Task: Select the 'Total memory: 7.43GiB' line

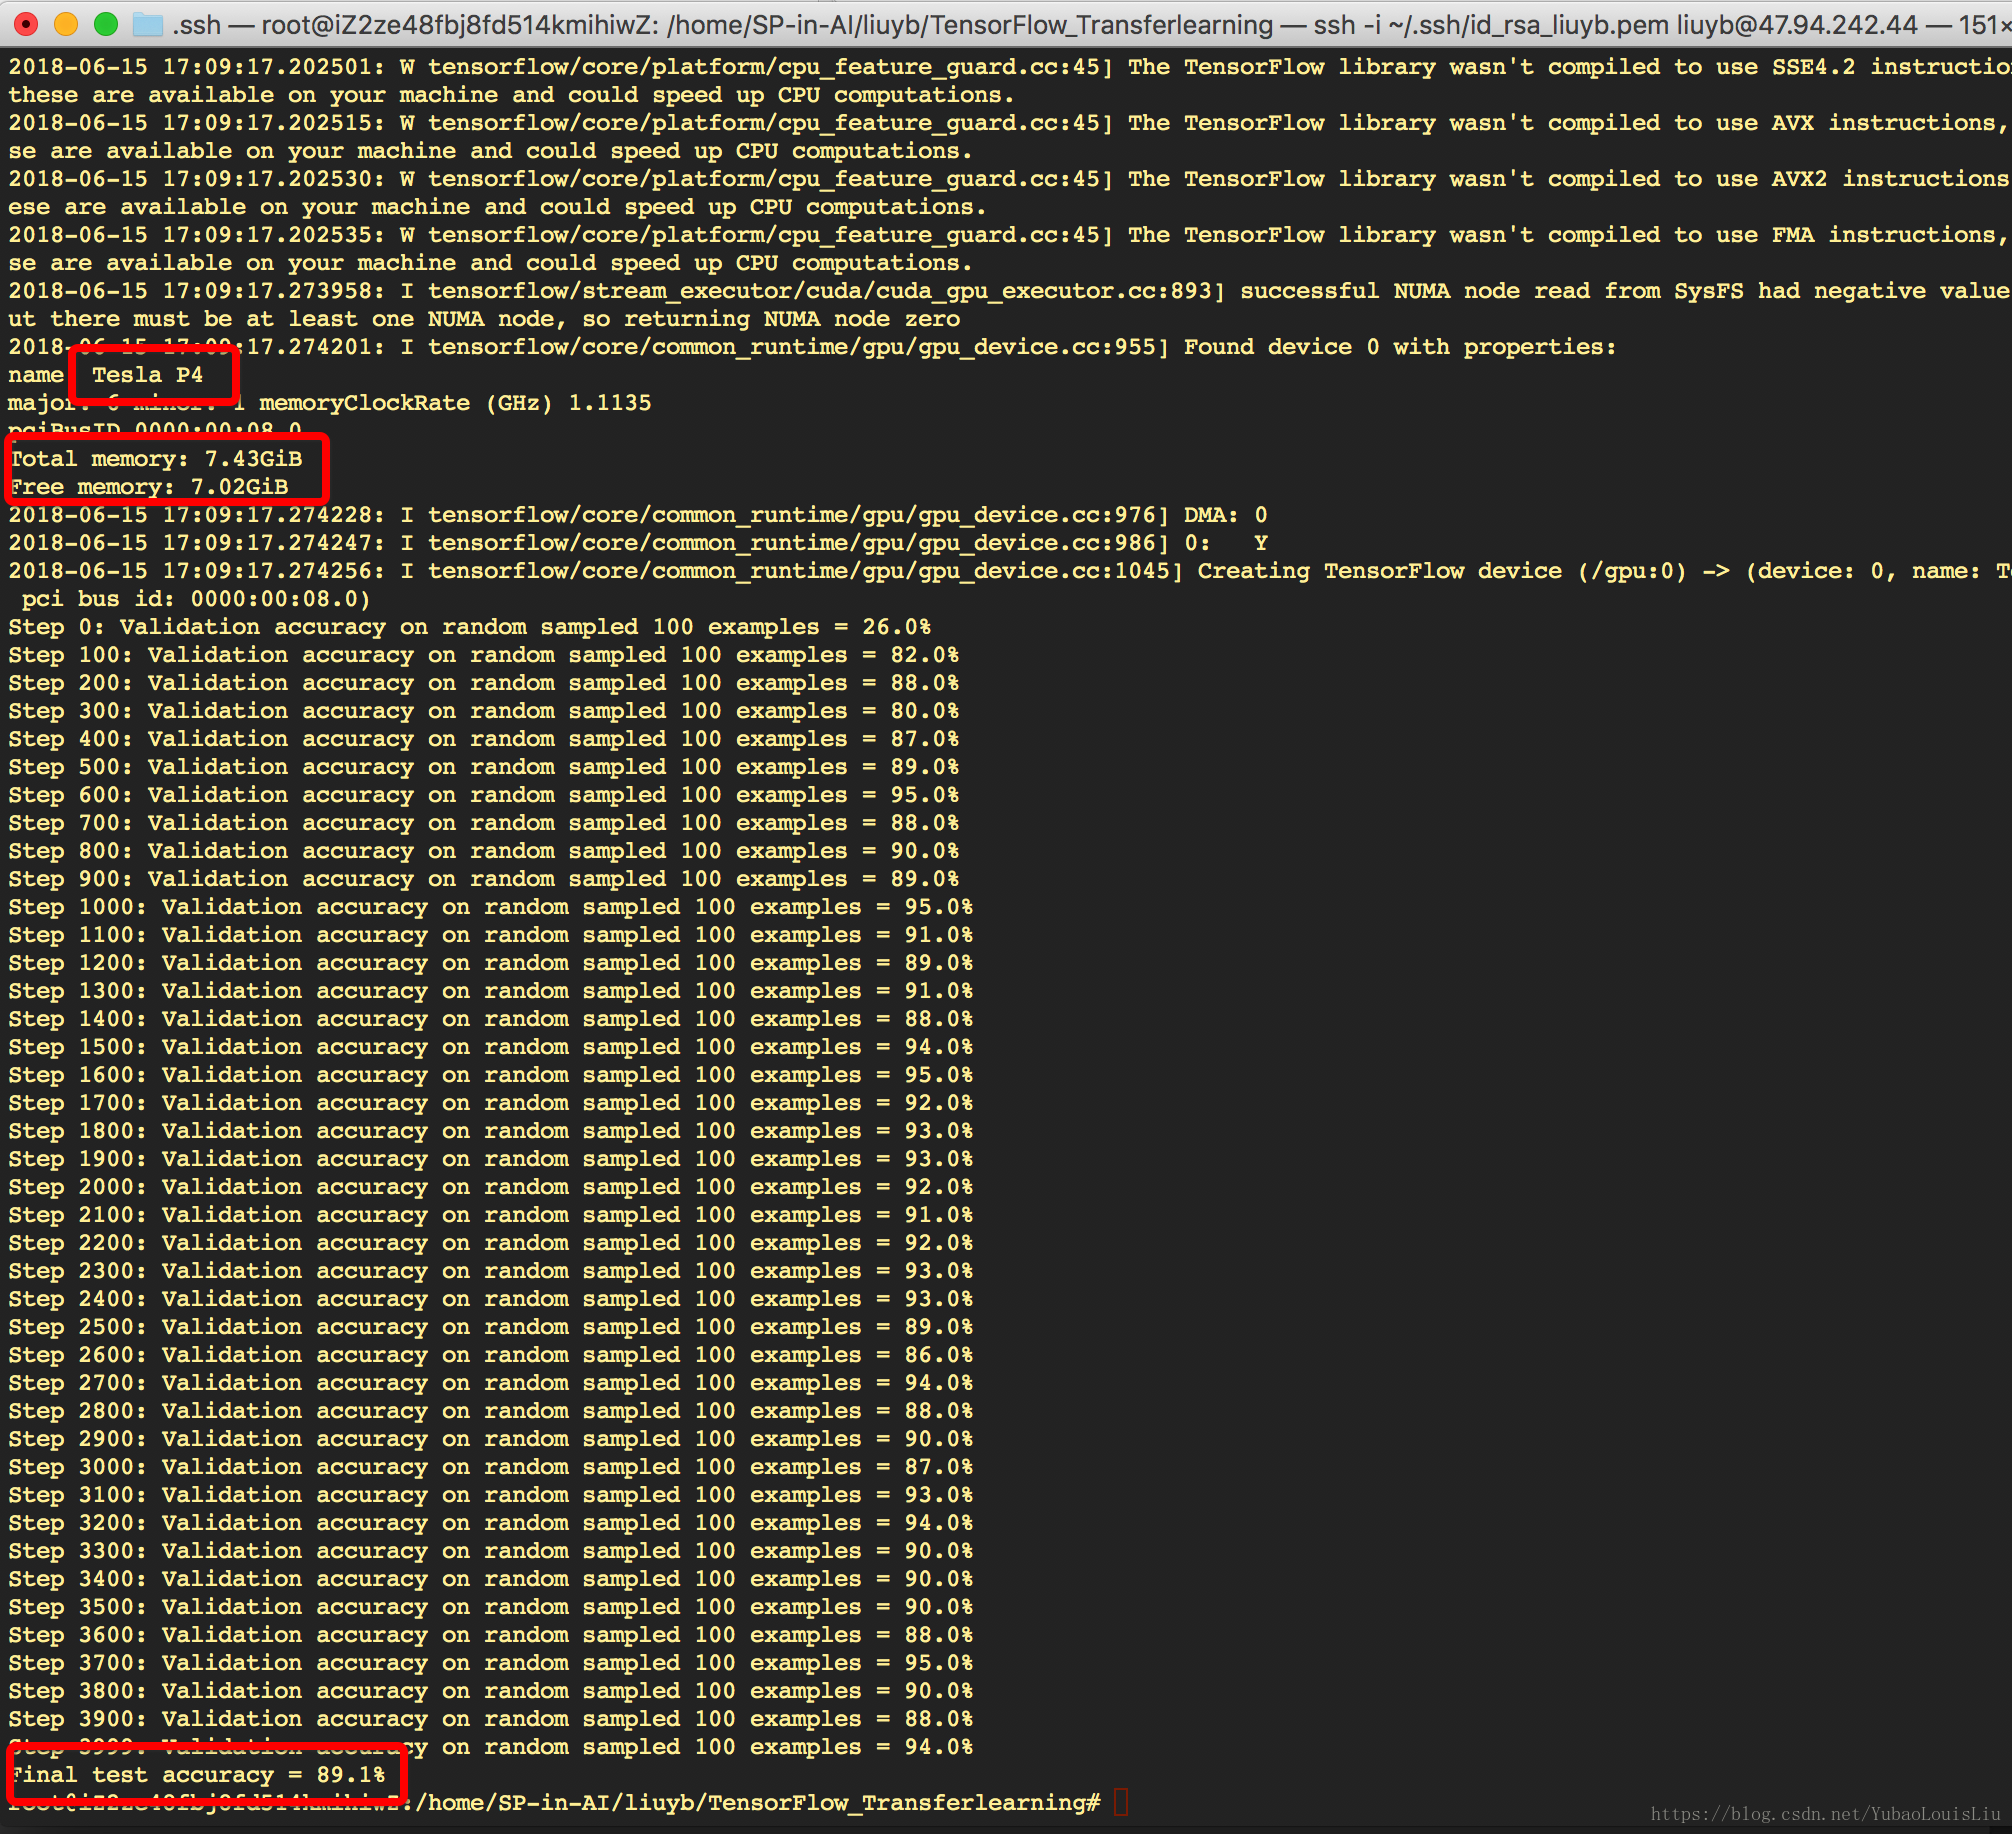Action: coord(156,459)
